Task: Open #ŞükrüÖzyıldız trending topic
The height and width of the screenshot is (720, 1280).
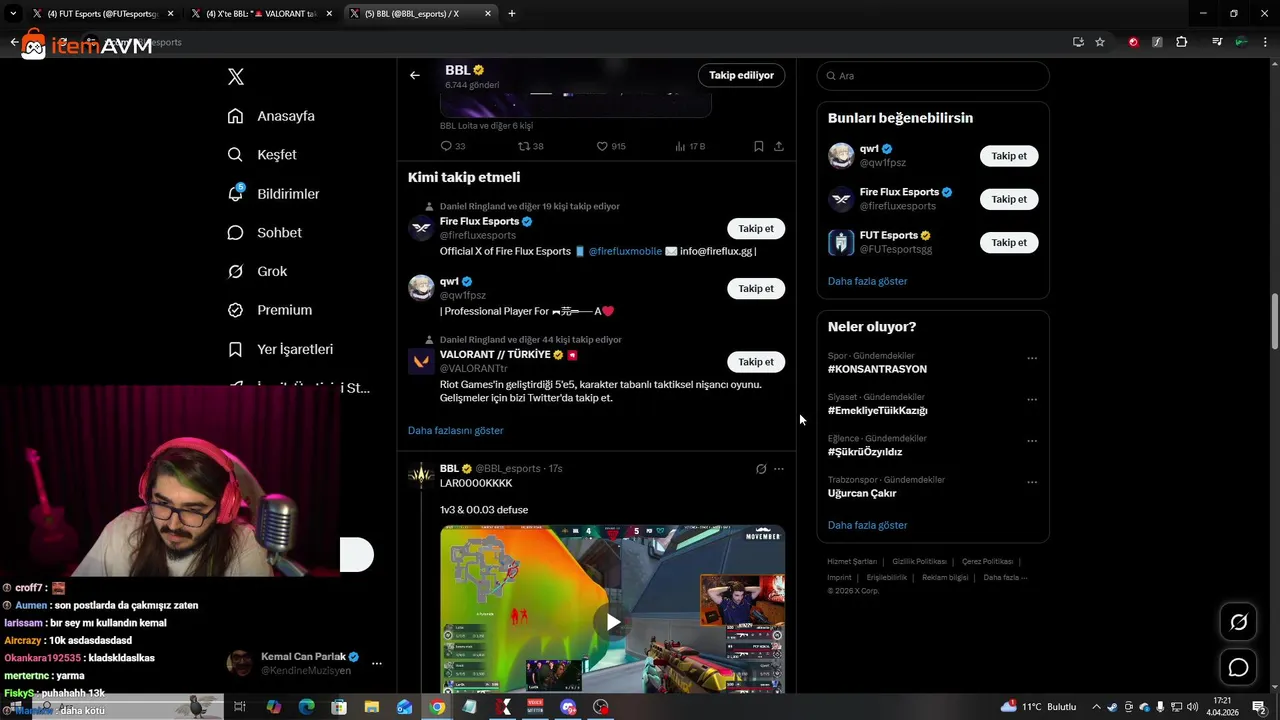Action: pos(865,452)
